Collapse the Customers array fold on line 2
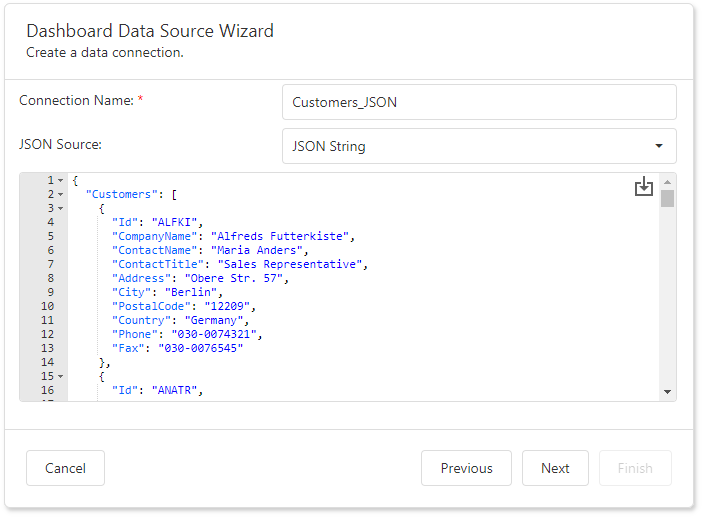702x517 pixels. point(60,194)
